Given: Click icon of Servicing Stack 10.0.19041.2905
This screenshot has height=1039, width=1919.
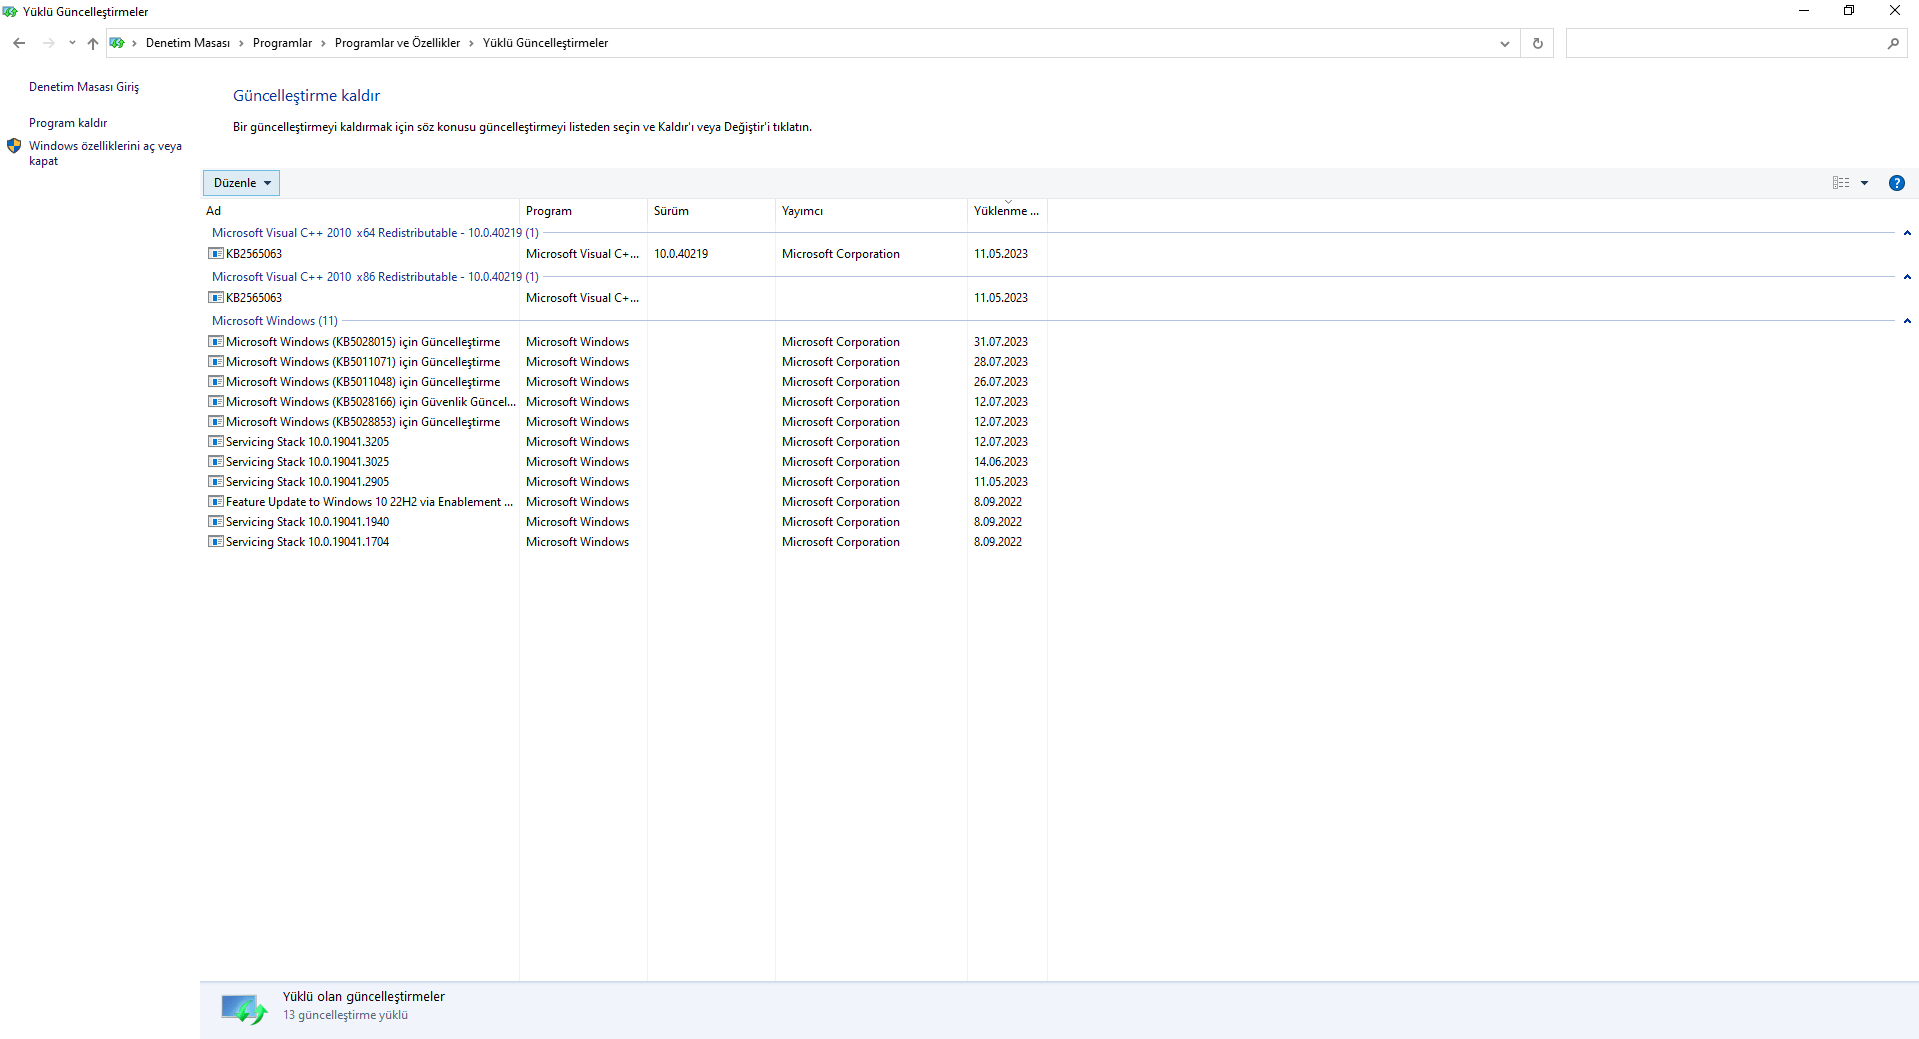Looking at the screenshot, I should tap(215, 482).
